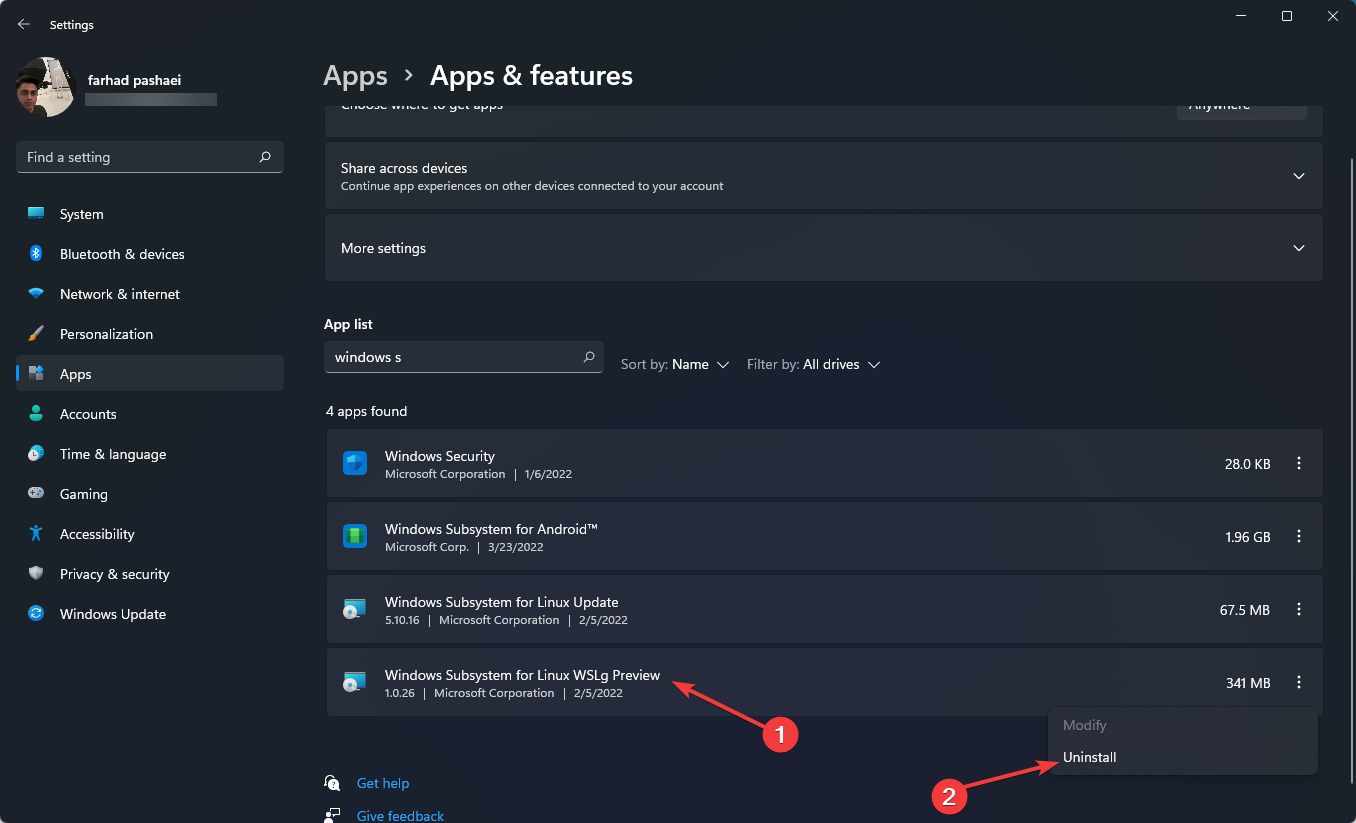Click the farhad pashaei profile picture
The image size is (1356, 823).
[x=46, y=87]
